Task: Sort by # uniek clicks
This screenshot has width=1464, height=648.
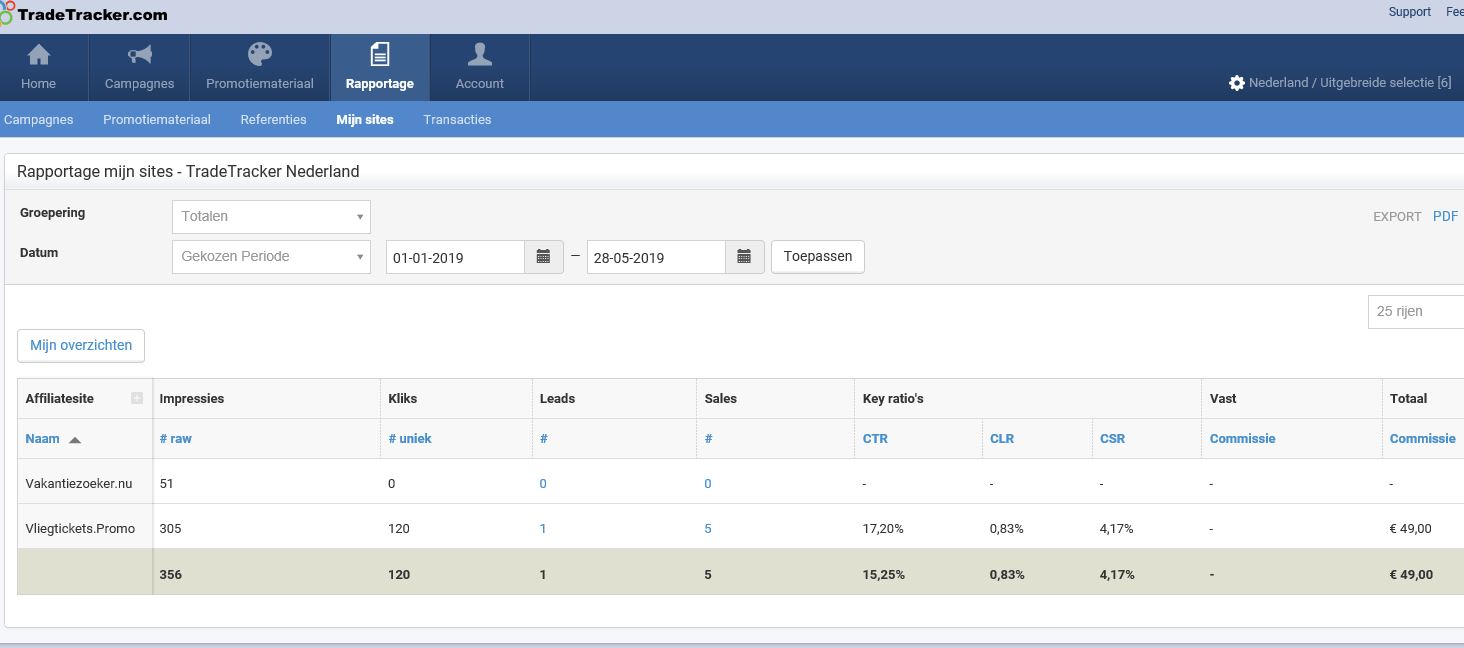Action: pyautogui.click(x=410, y=438)
